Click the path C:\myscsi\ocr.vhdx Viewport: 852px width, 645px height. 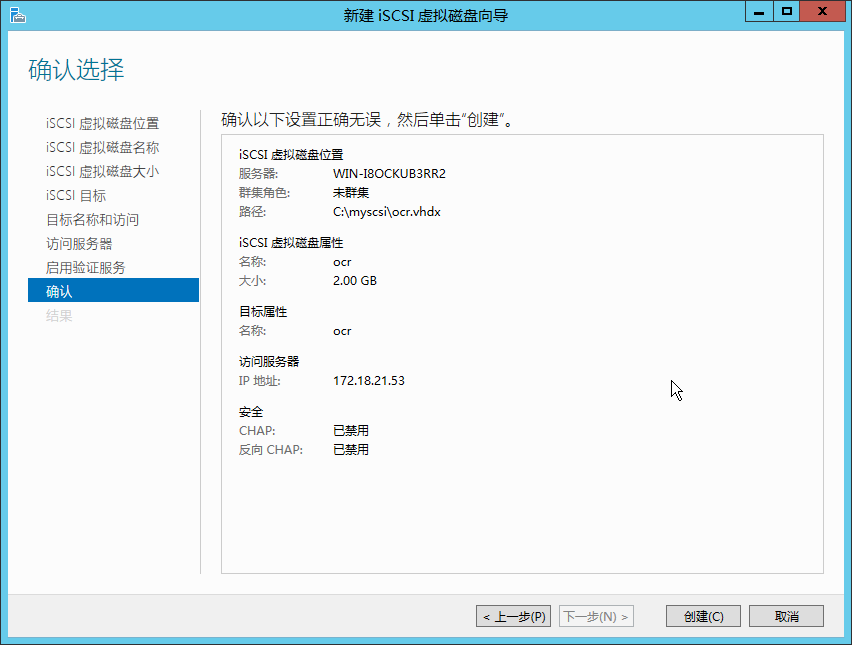click(386, 212)
